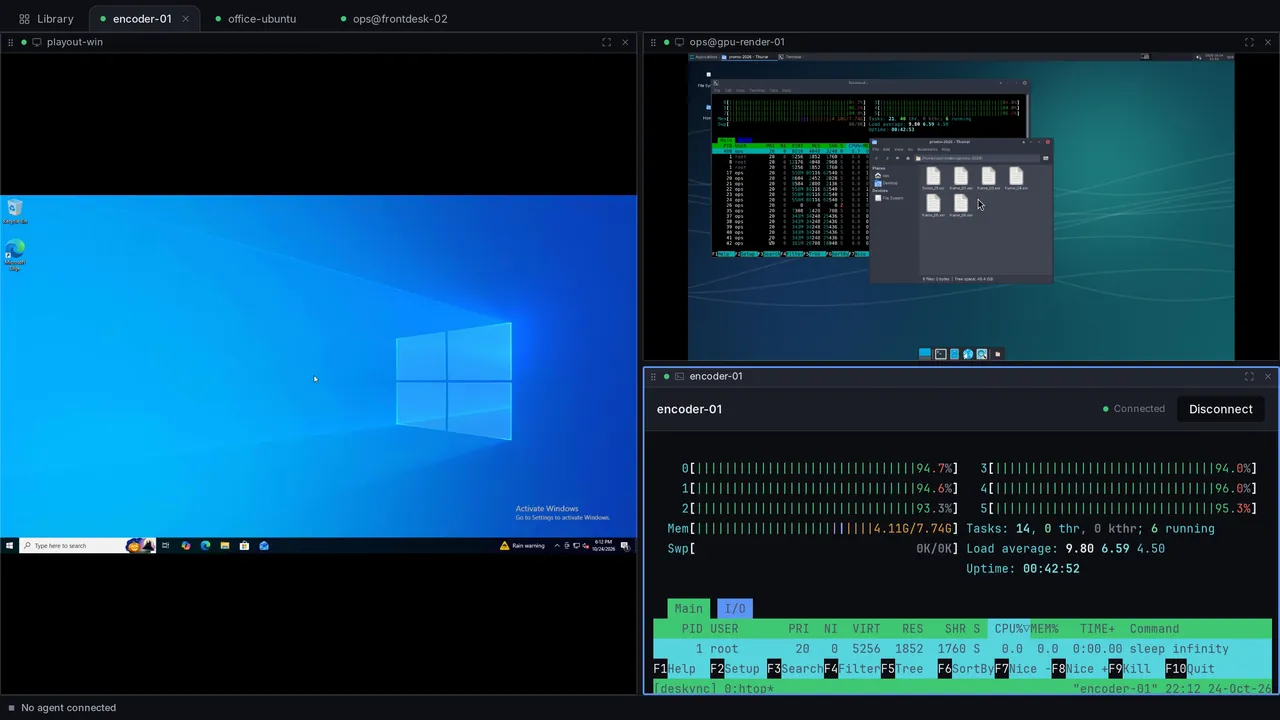This screenshot has width=1280, height=720.
Task: Disconnect from encoder-01
Action: 1220,409
